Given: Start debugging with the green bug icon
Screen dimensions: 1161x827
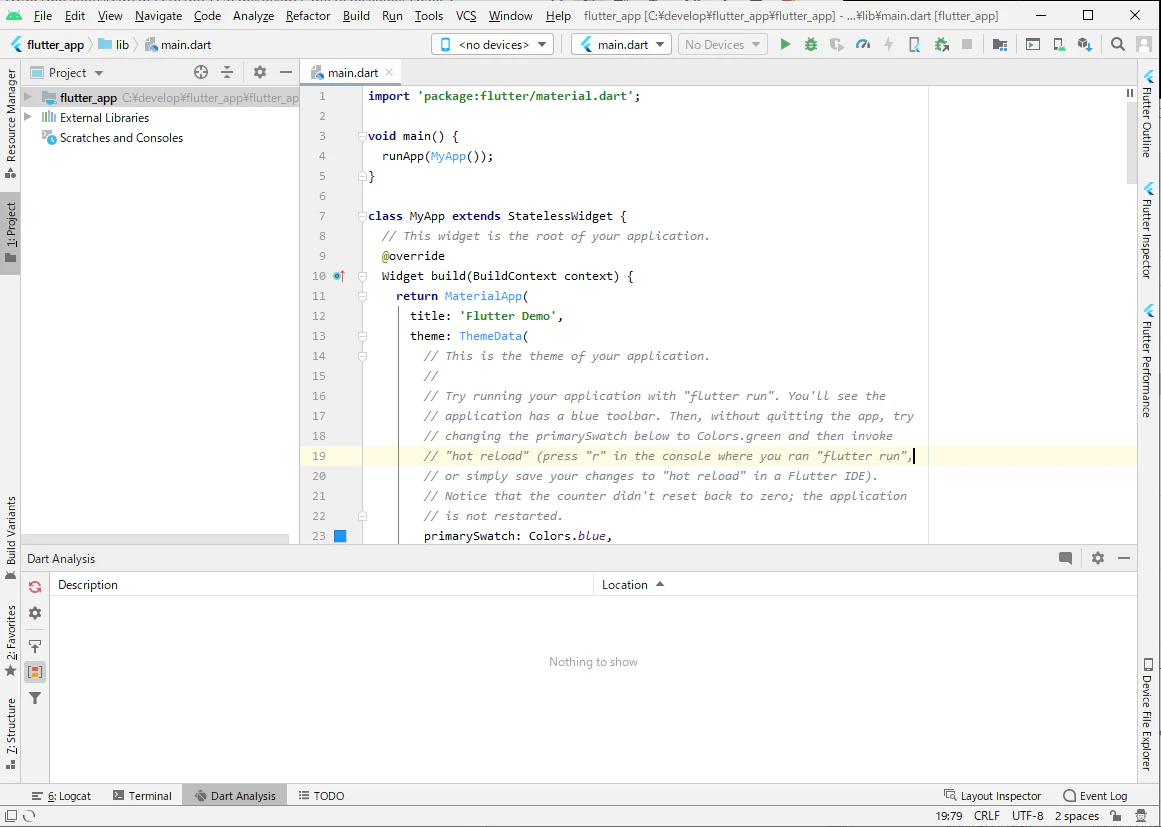Looking at the screenshot, I should click(x=811, y=44).
